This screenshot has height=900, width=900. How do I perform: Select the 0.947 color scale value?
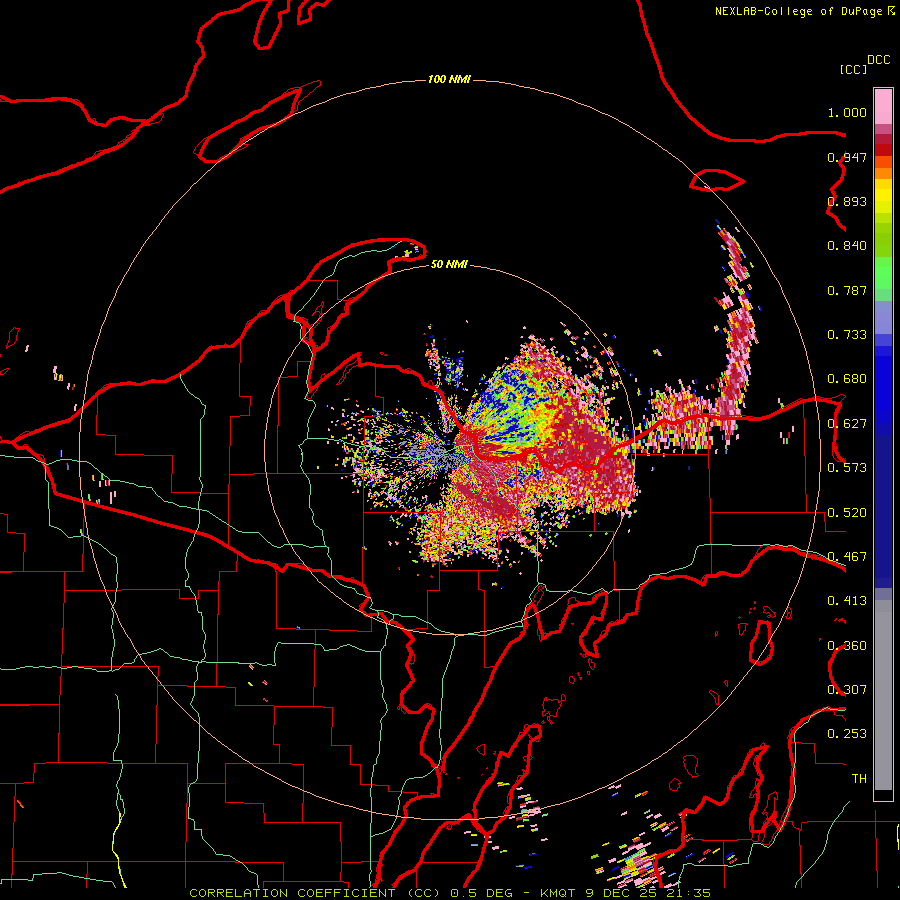pos(847,157)
